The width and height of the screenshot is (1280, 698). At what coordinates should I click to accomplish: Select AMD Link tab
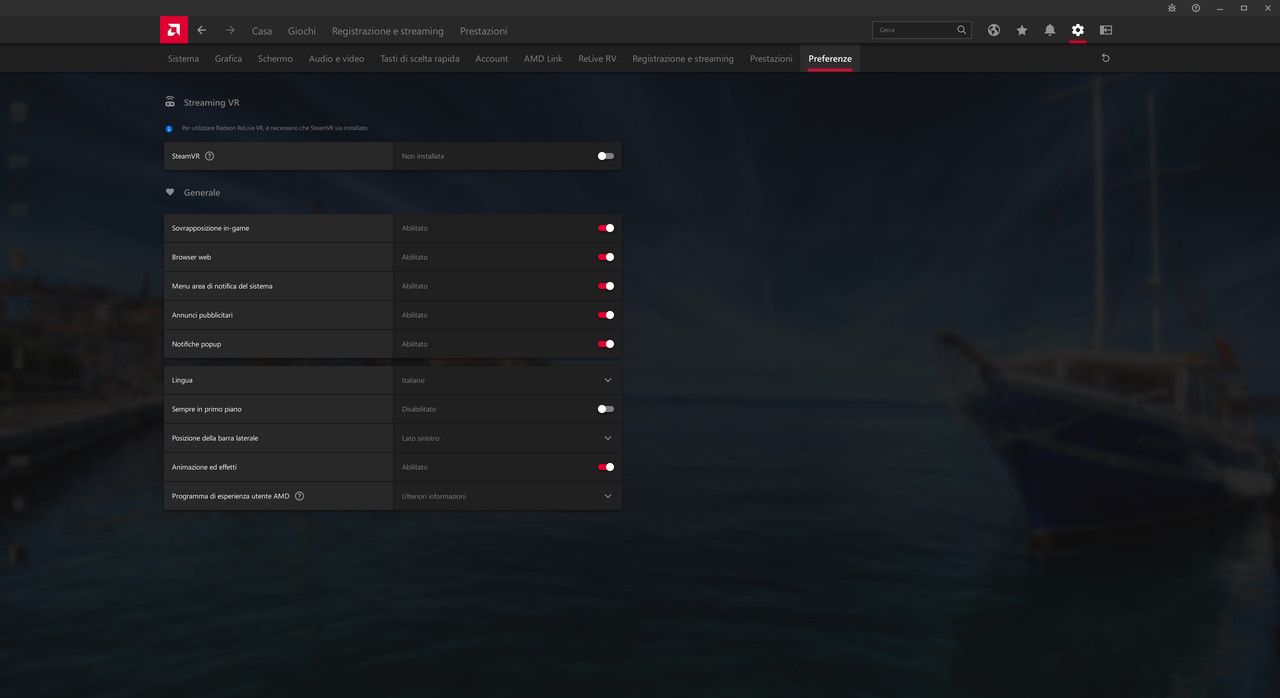543,59
